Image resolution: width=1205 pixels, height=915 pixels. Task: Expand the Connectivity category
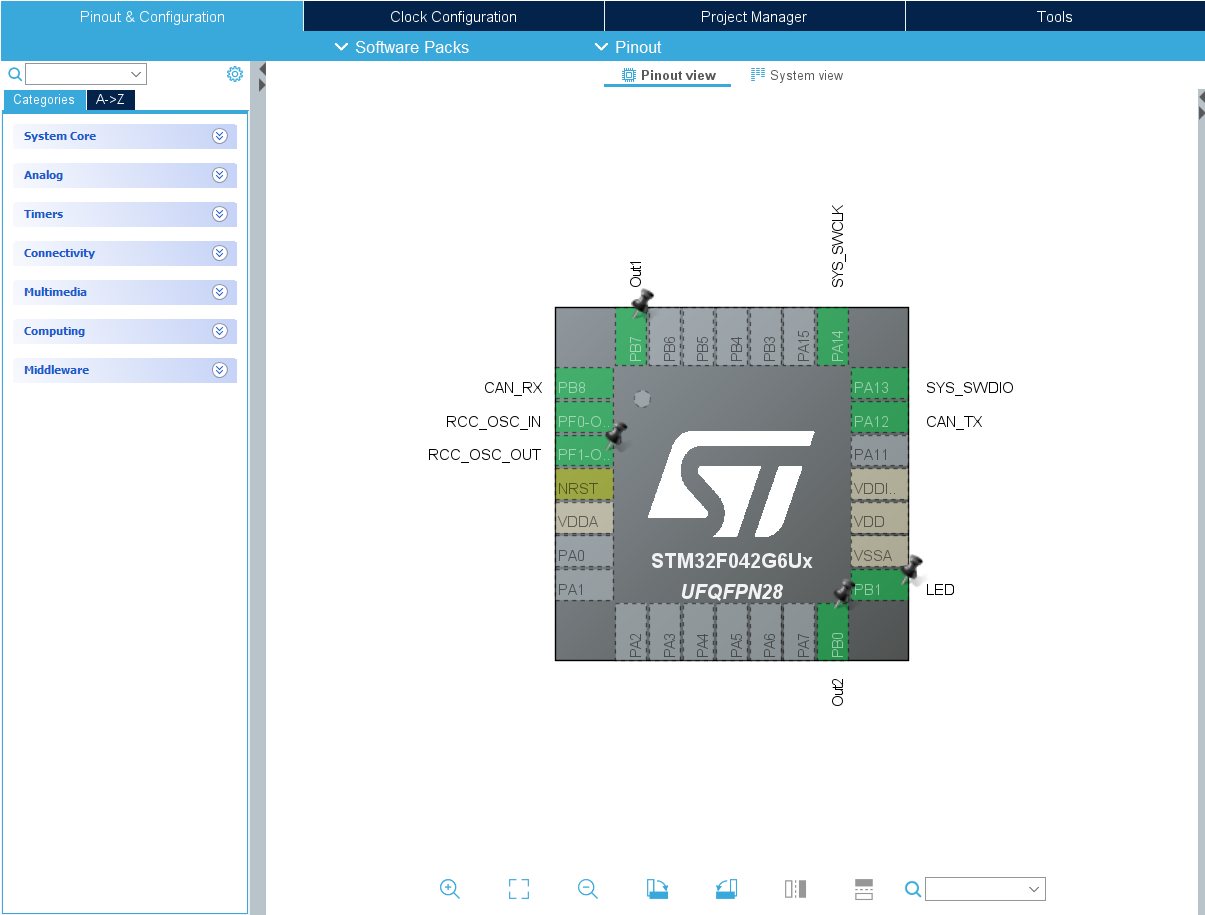click(x=125, y=253)
